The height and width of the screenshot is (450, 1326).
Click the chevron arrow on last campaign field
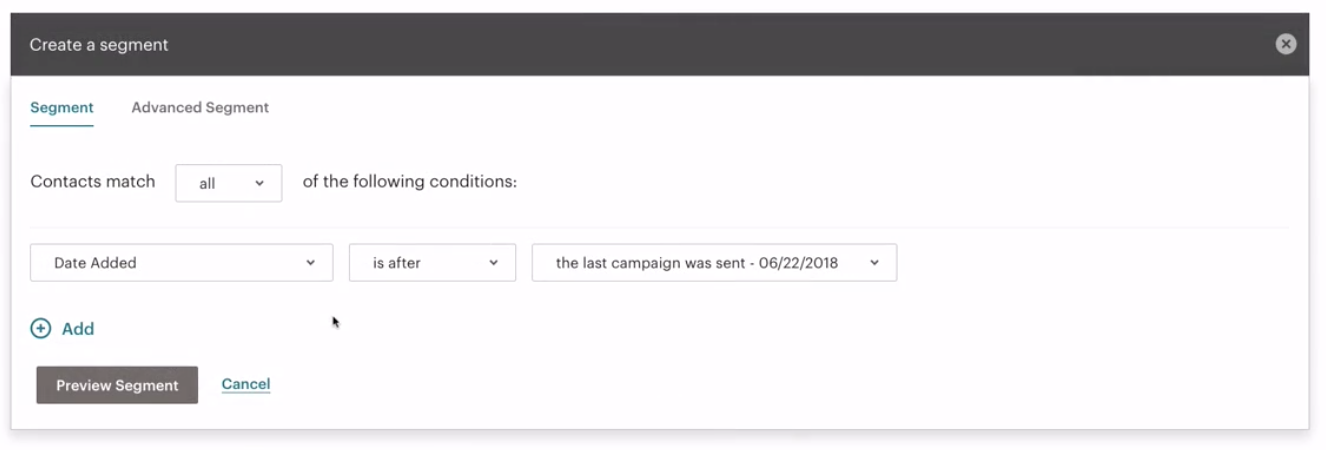pyautogui.click(x=875, y=263)
